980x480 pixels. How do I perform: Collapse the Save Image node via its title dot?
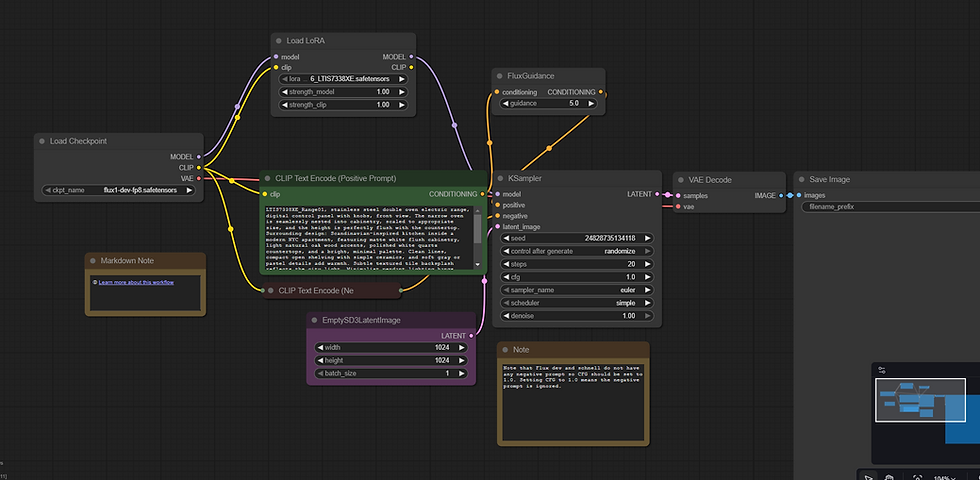point(801,179)
